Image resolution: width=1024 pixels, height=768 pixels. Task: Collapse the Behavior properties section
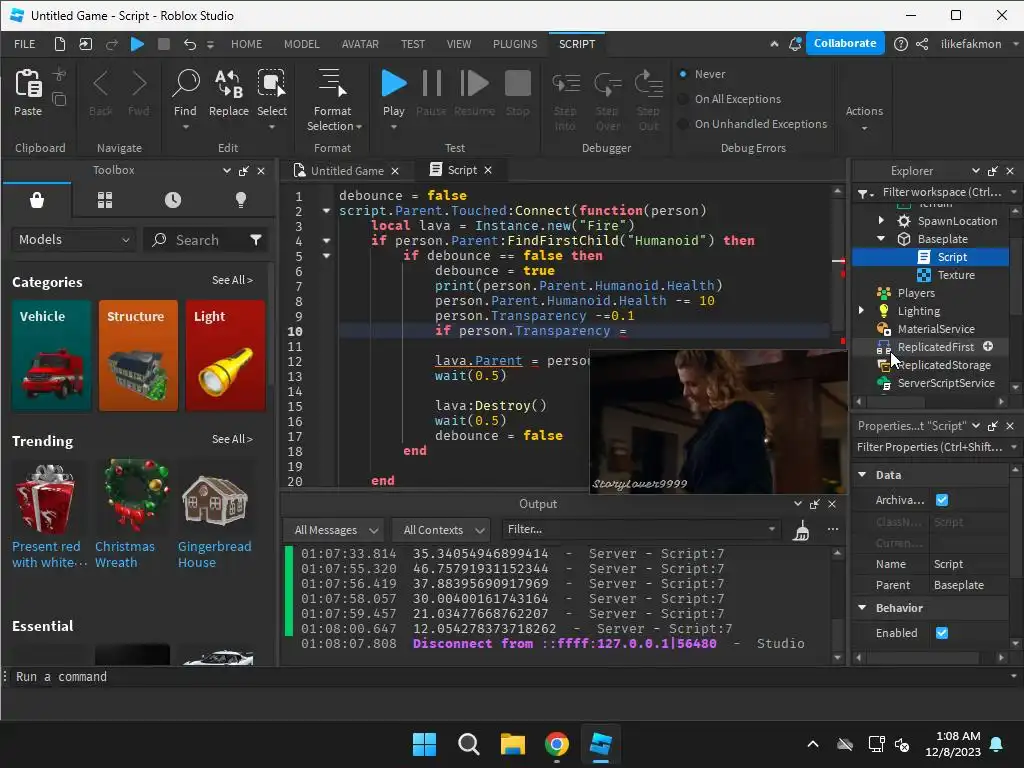click(x=862, y=608)
